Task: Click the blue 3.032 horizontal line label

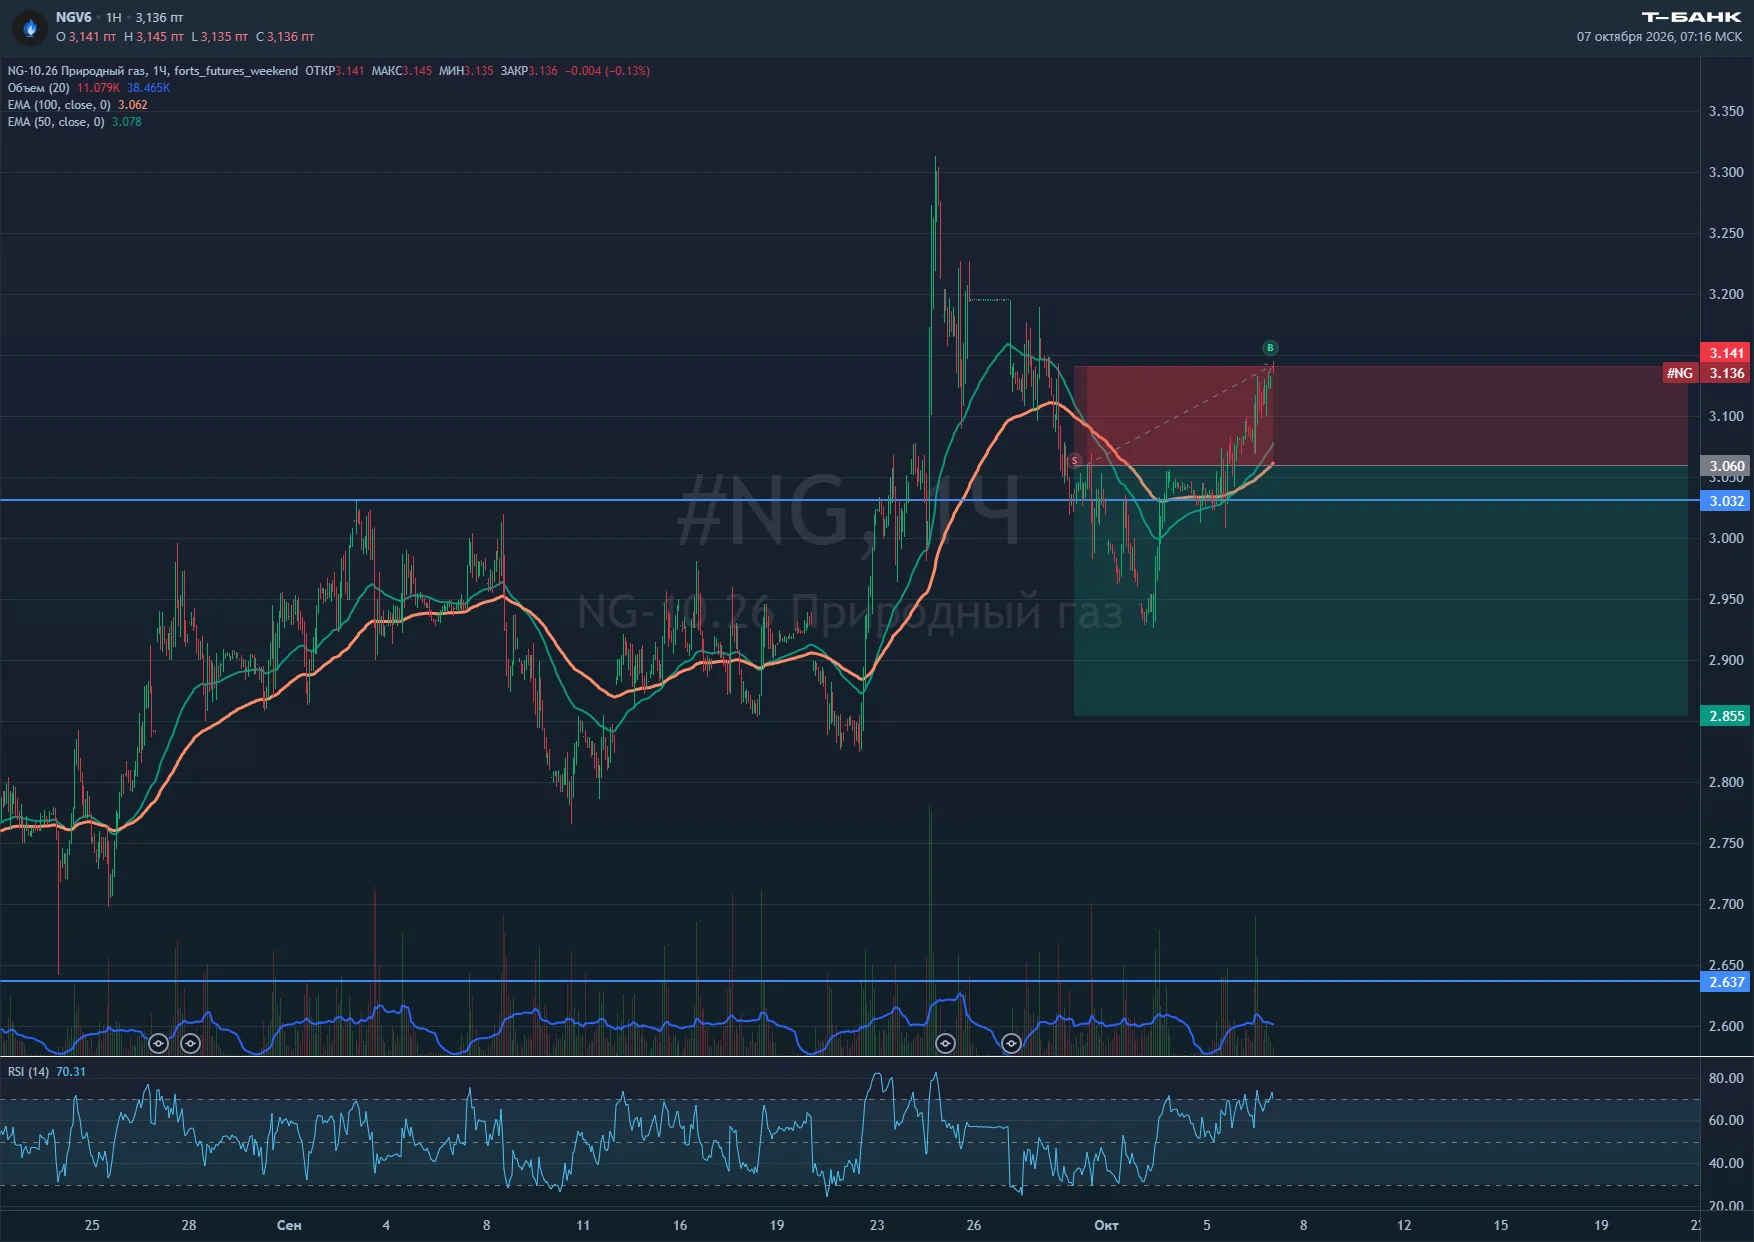Action: click(x=1725, y=501)
